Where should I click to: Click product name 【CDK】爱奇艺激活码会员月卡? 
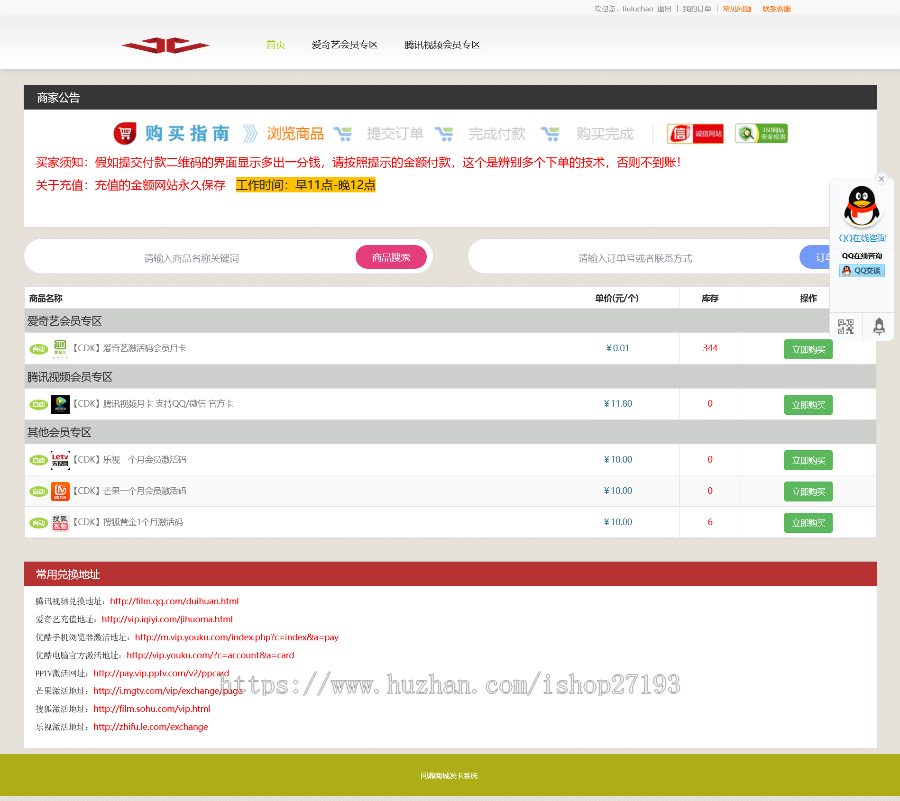(129, 348)
